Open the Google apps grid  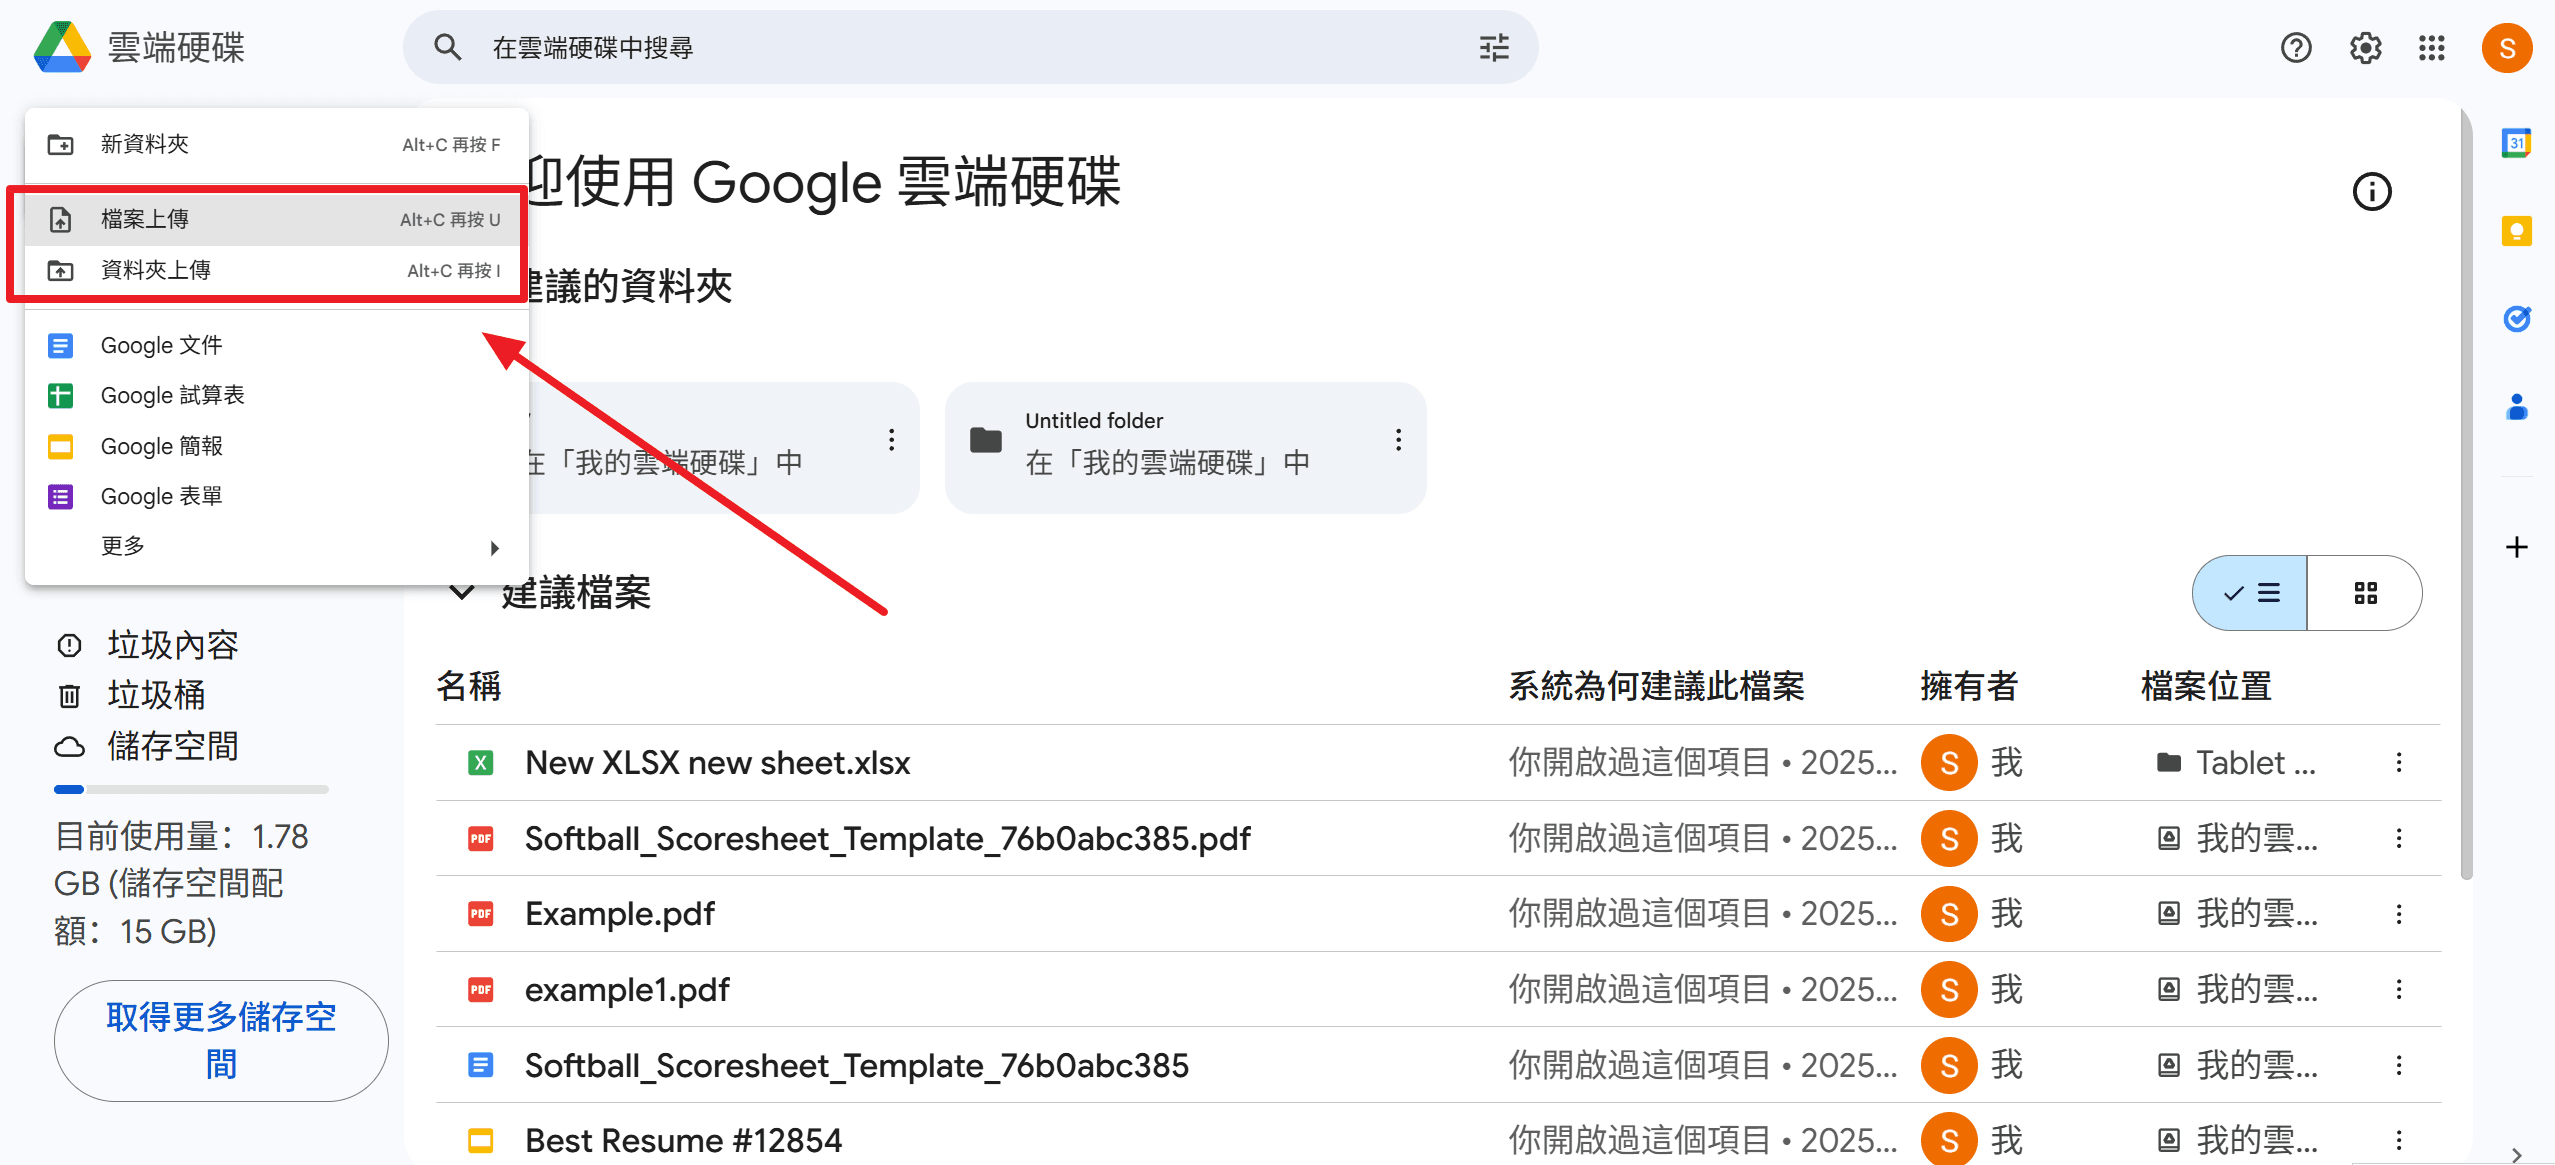(x=2432, y=47)
